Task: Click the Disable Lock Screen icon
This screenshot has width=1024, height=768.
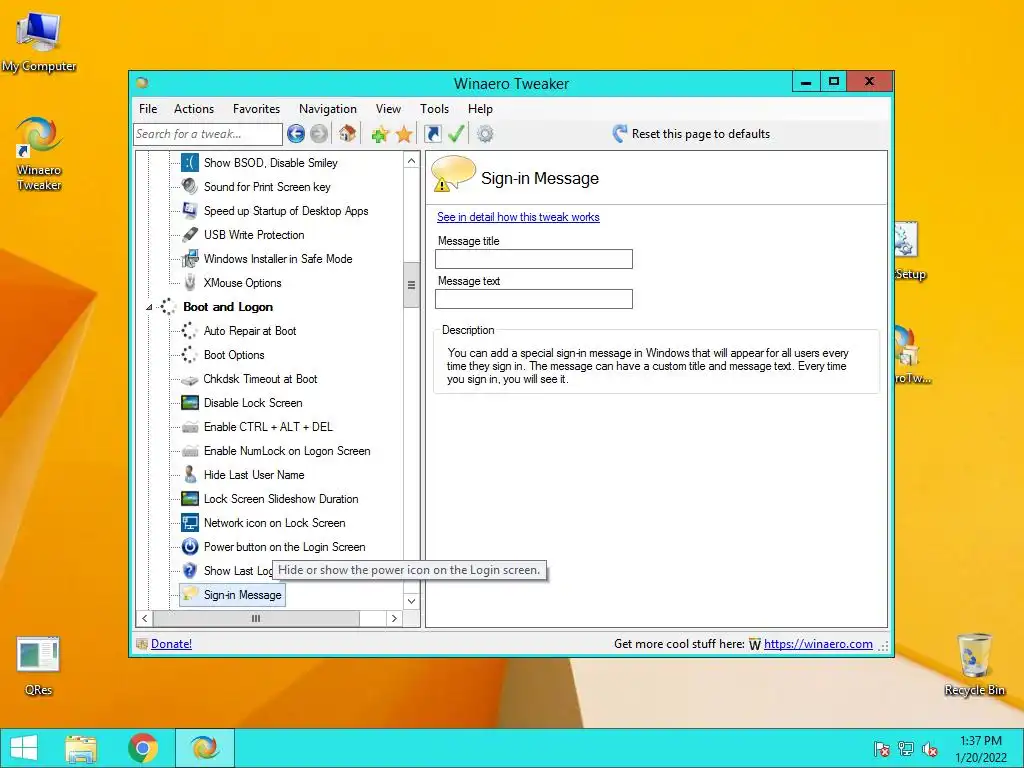Action: (189, 403)
